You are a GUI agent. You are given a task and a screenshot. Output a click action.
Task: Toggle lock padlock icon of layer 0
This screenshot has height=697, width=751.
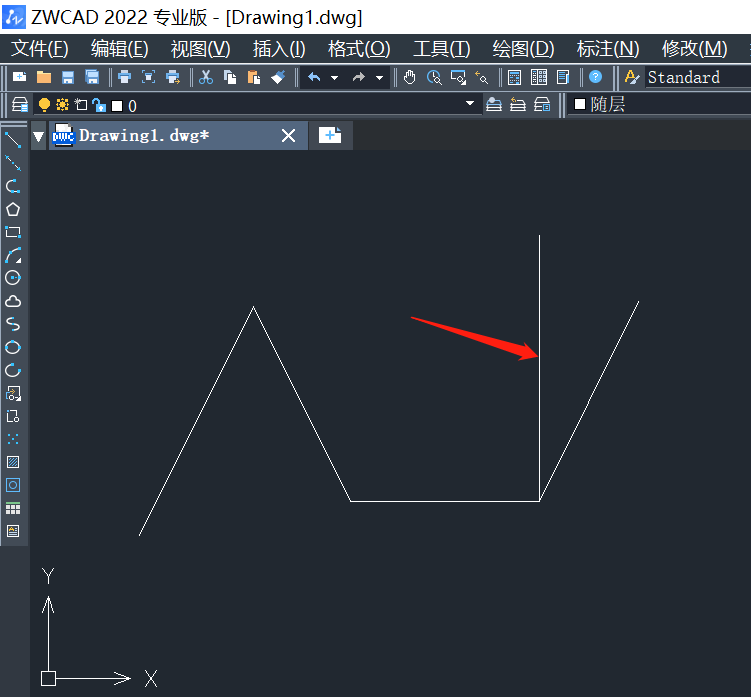click(99, 105)
